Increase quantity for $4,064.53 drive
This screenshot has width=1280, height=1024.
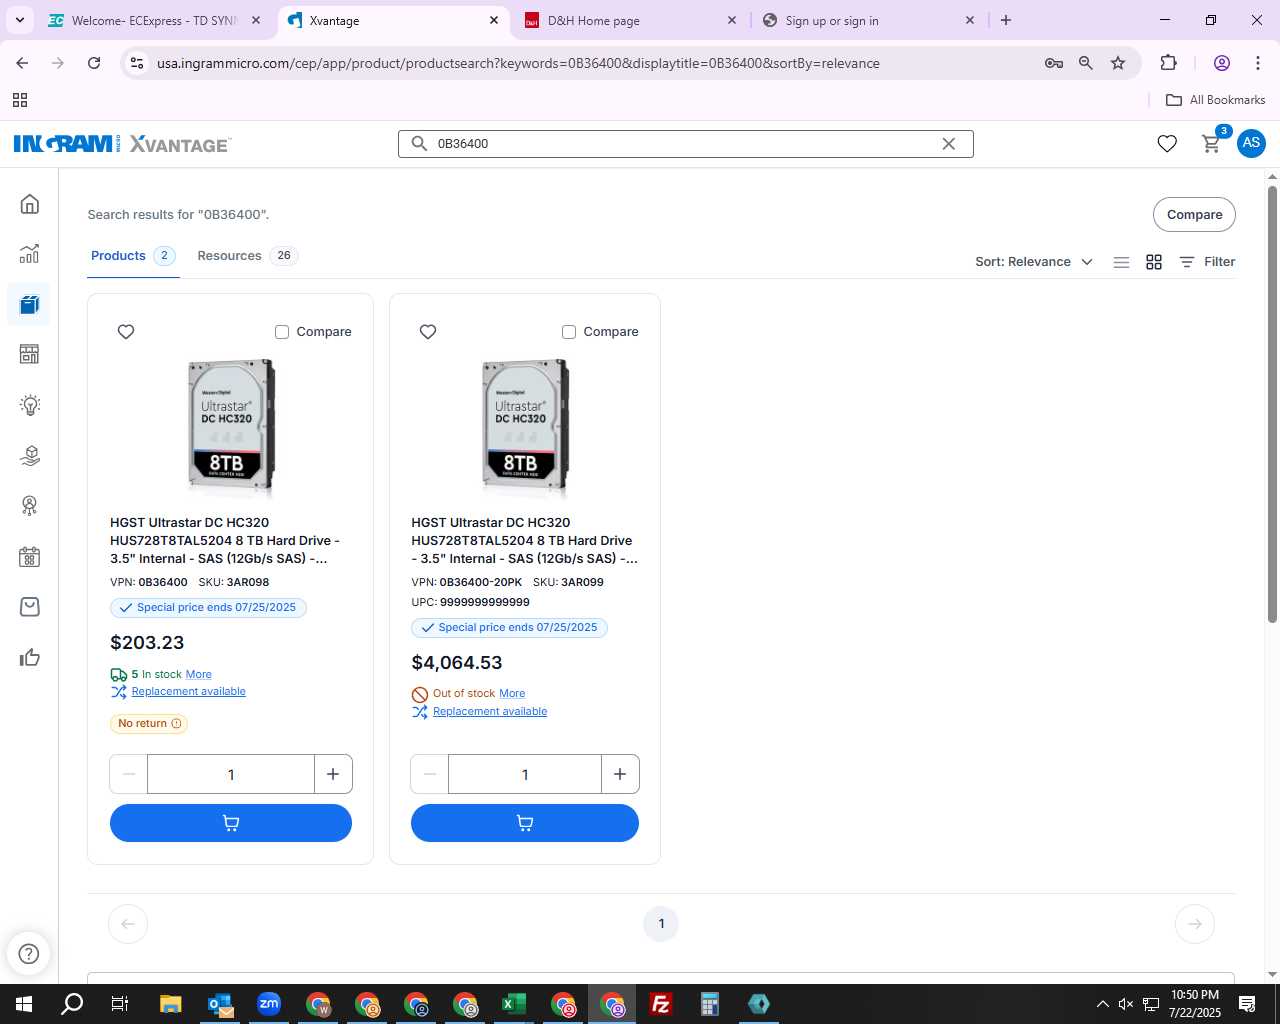(x=620, y=774)
